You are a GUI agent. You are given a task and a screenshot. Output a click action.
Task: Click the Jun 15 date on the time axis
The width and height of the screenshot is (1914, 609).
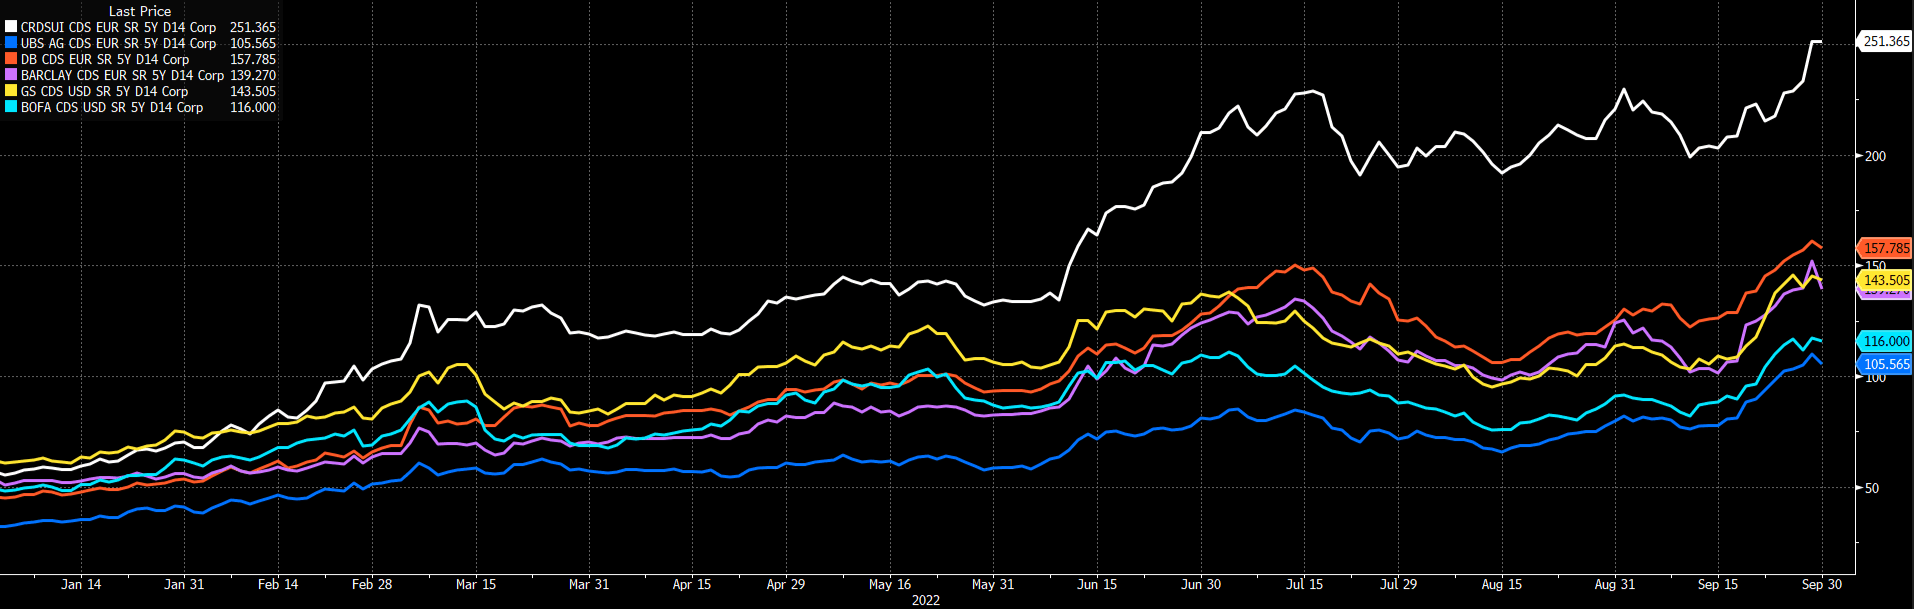click(x=1097, y=584)
